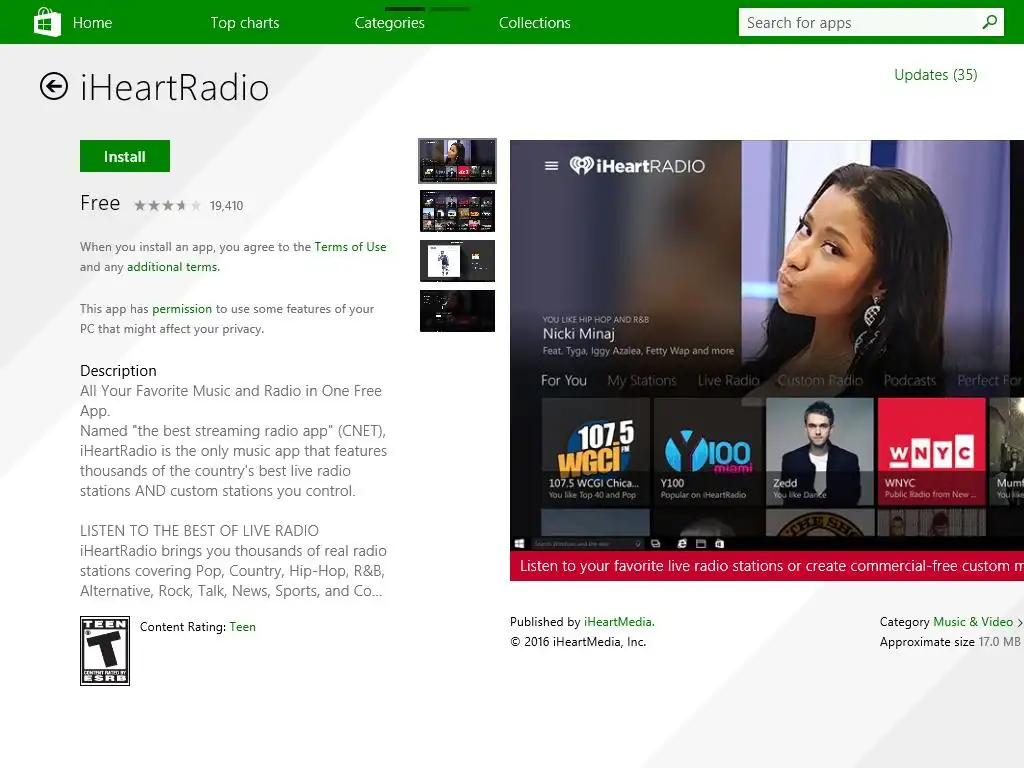Select the second screenshot thumbnail

click(457, 211)
